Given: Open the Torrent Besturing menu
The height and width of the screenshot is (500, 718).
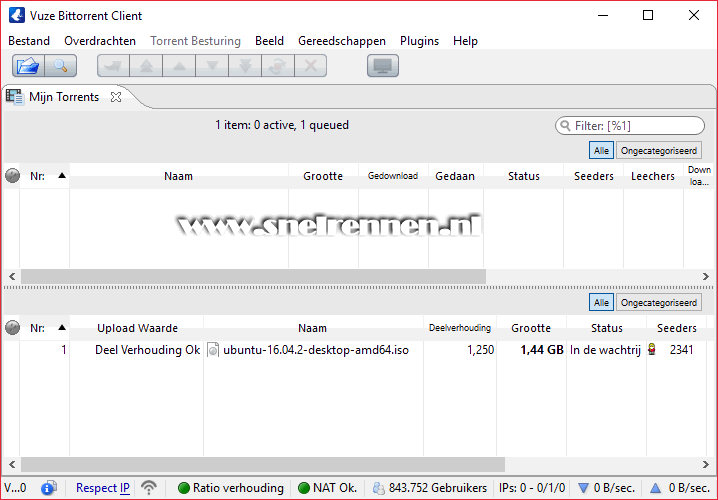Looking at the screenshot, I should coord(196,41).
